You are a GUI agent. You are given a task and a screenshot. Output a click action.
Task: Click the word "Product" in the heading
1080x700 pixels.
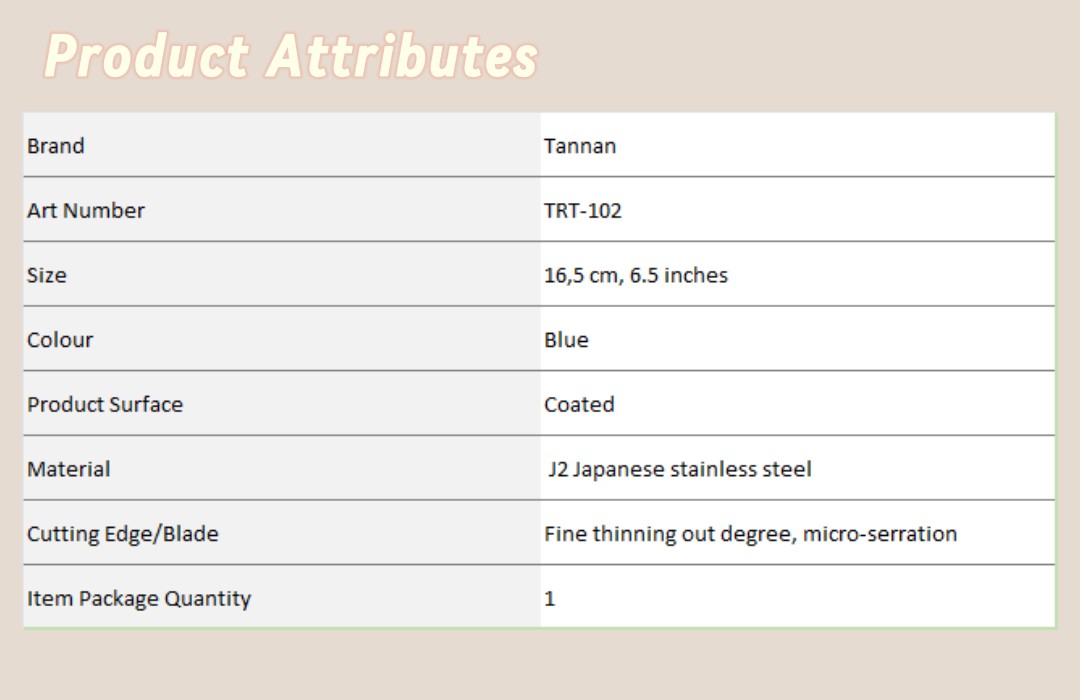[146, 57]
